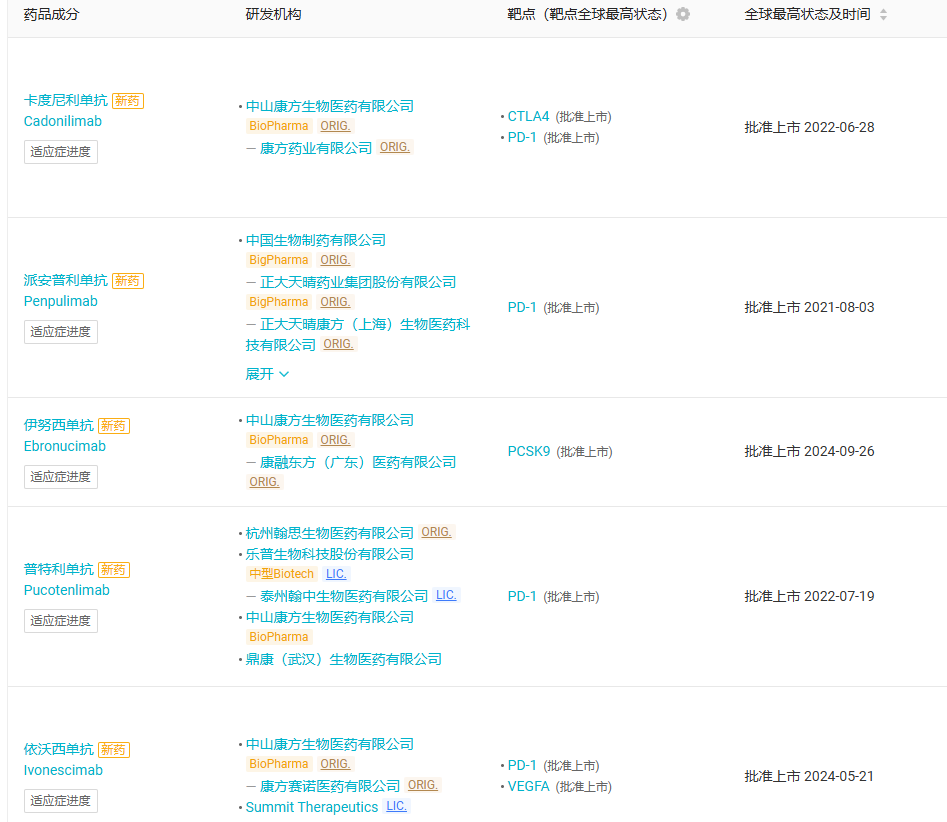The width and height of the screenshot is (947, 822).
Task: Open PD-1 target in Pucotenlimab row
Action: (522, 596)
